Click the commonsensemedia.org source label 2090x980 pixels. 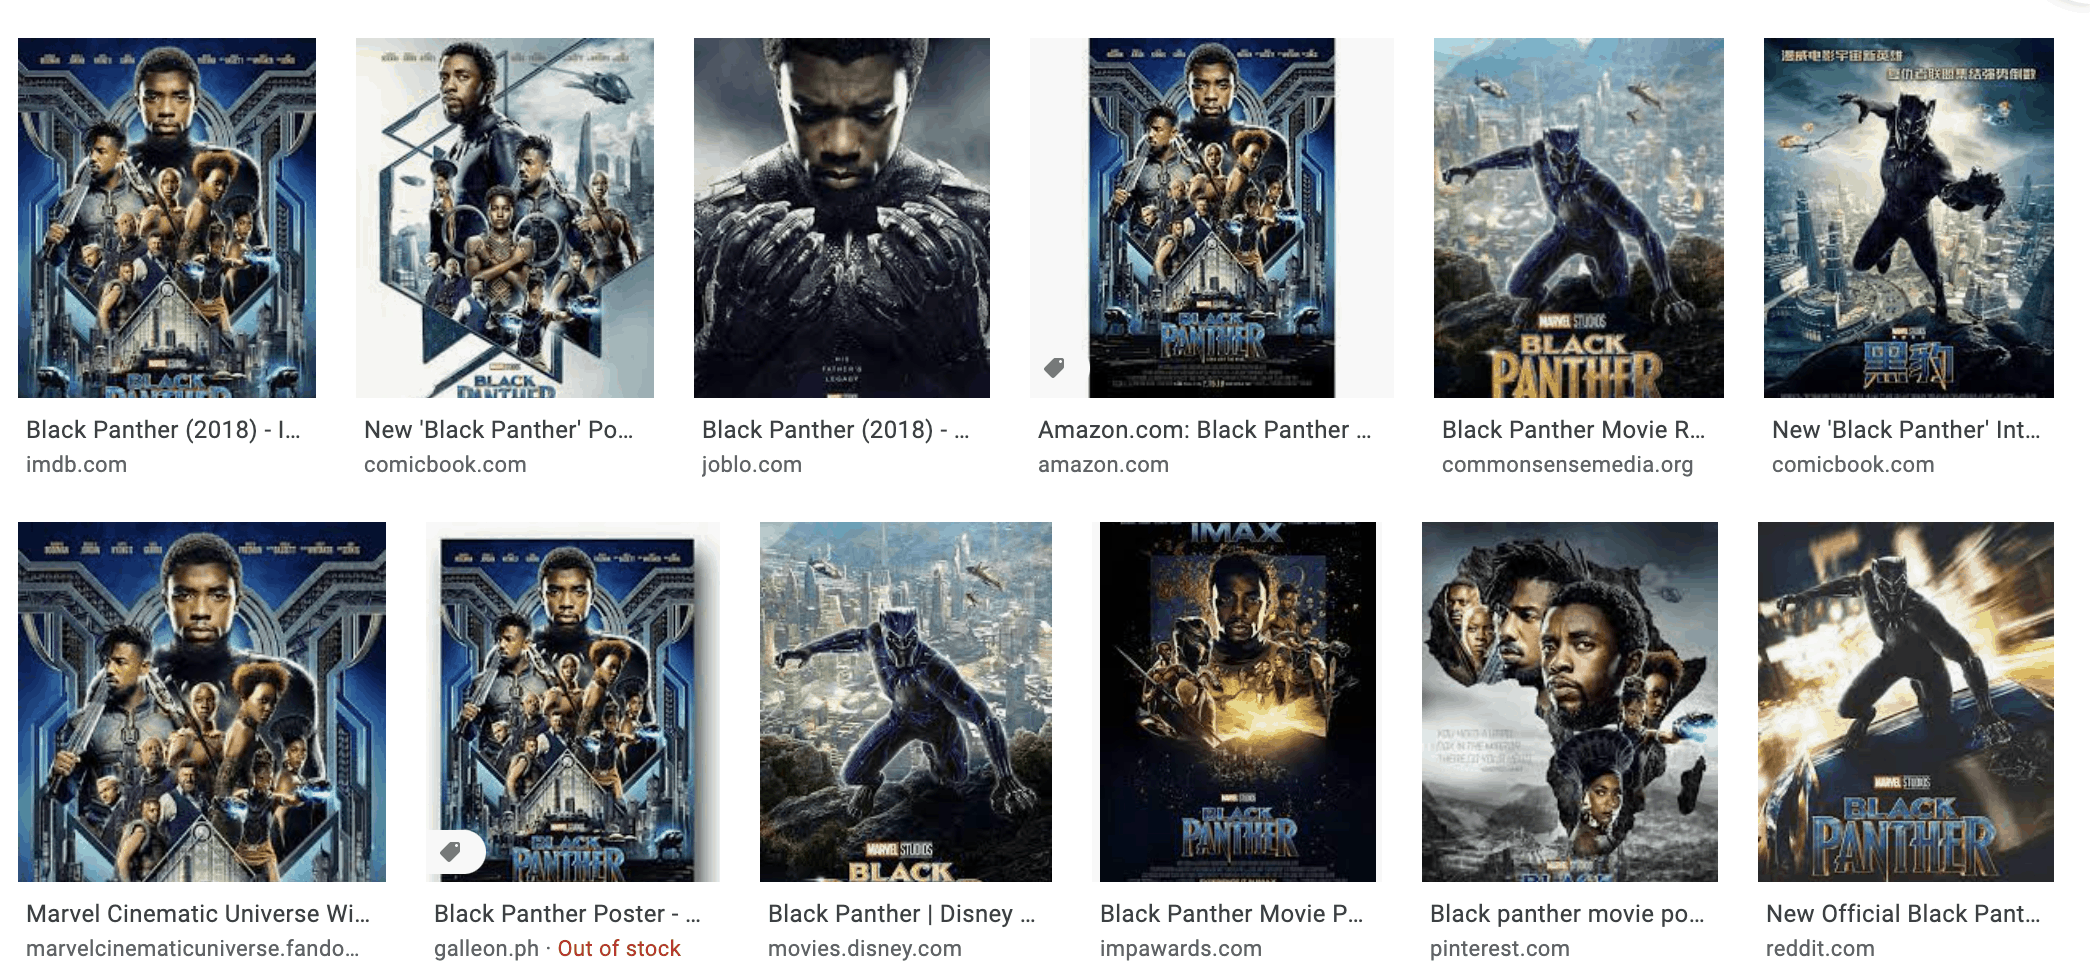[x=1567, y=465]
